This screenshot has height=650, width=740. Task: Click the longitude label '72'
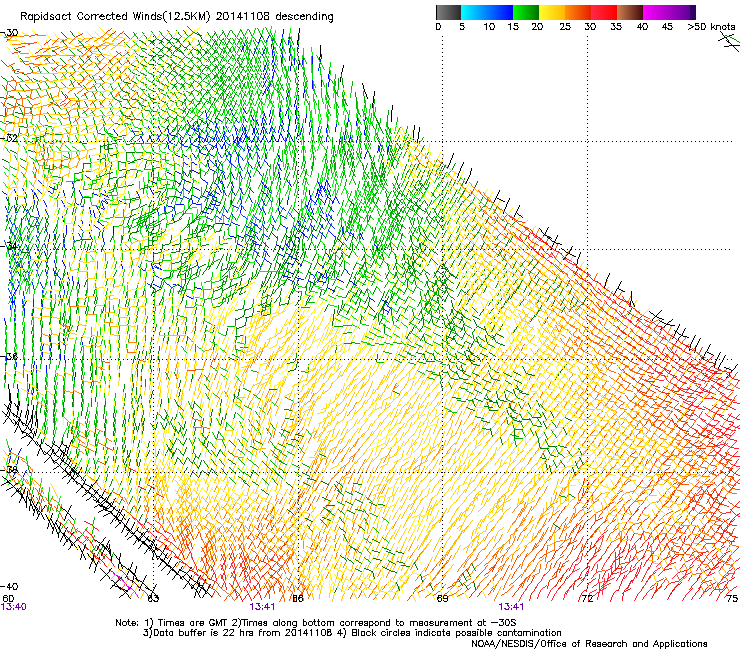pos(587,599)
